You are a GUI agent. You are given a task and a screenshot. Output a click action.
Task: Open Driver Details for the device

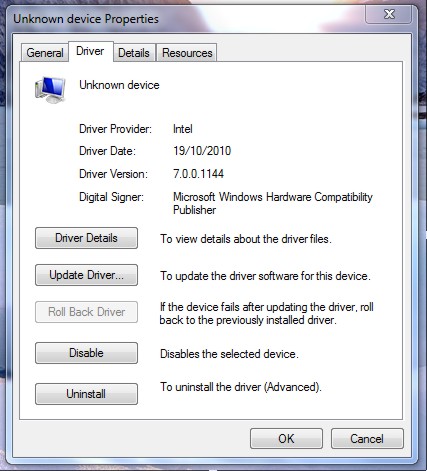[86, 238]
